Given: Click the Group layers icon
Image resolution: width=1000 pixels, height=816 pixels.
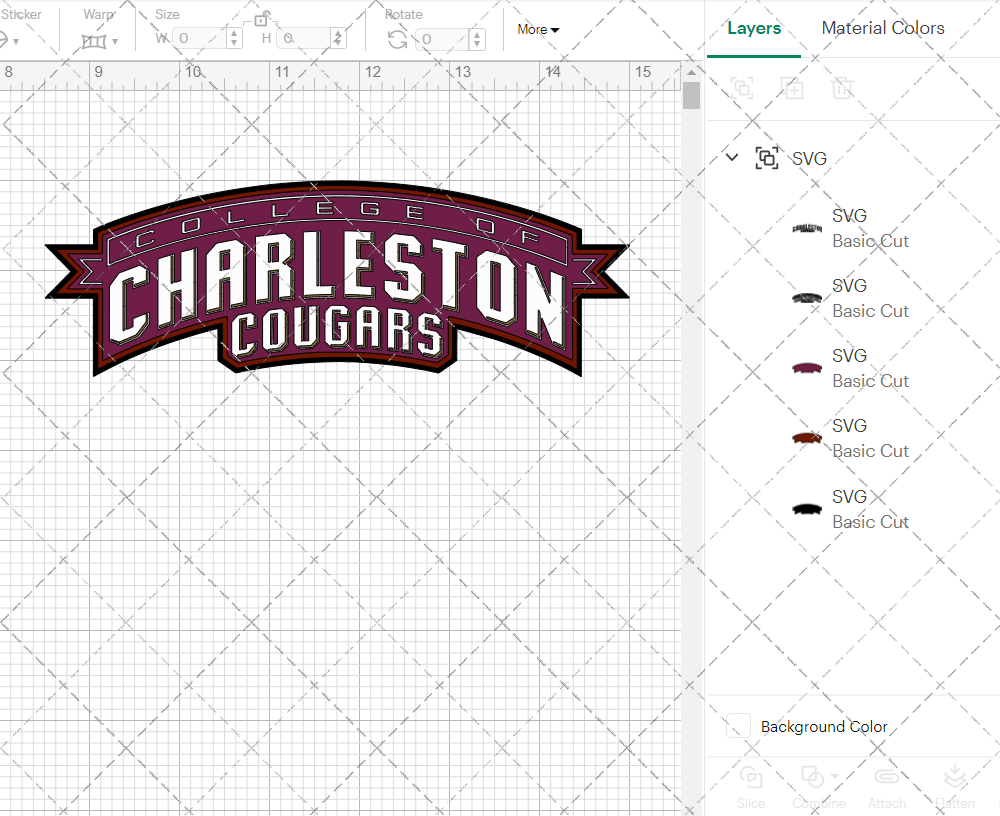Looking at the screenshot, I should 742,87.
